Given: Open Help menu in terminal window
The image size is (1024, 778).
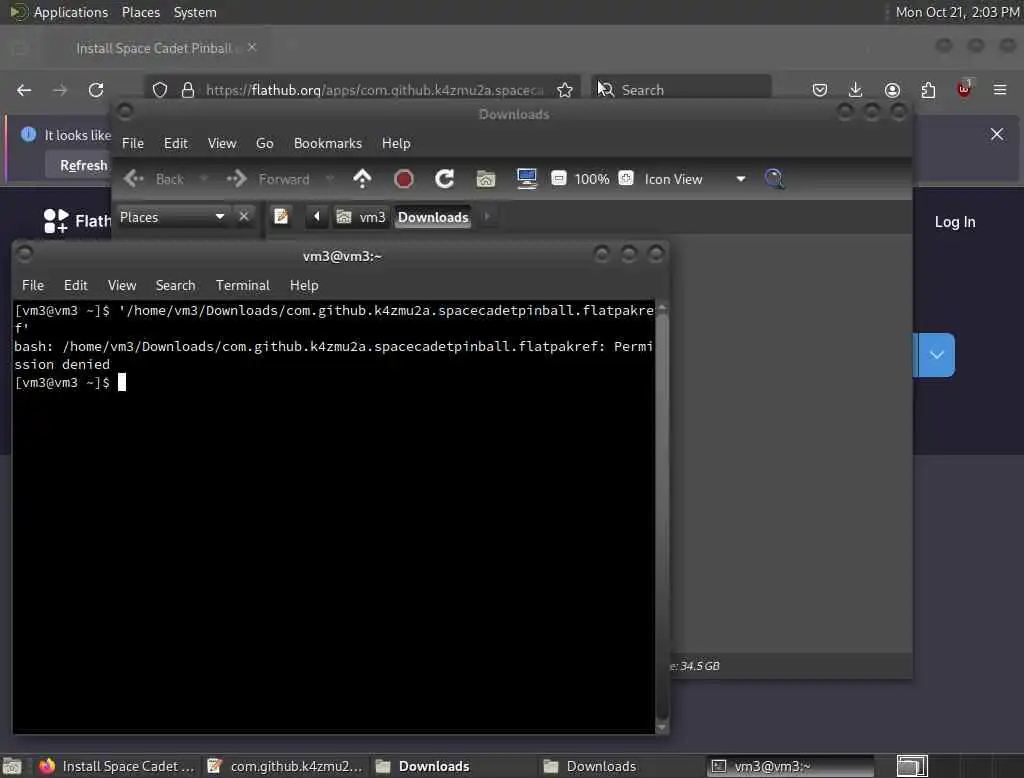Looking at the screenshot, I should 304,285.
